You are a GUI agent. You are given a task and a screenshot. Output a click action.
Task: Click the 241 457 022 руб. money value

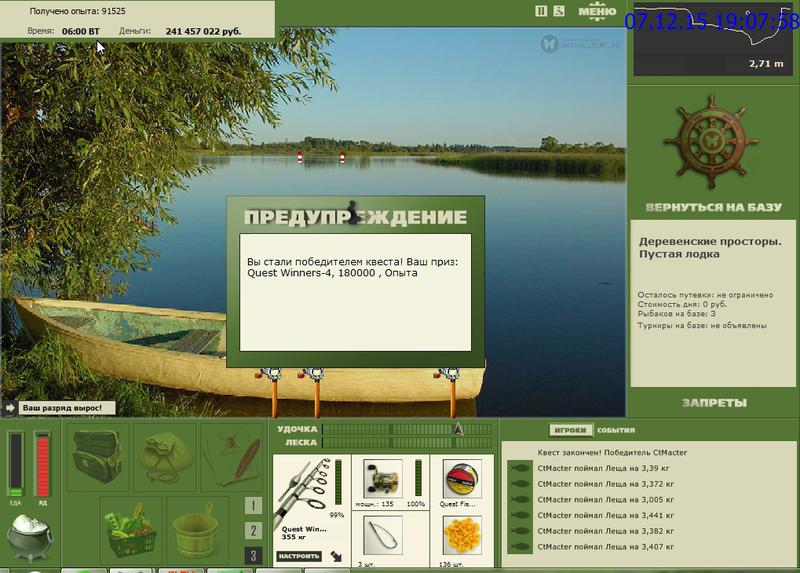point(203,31)
